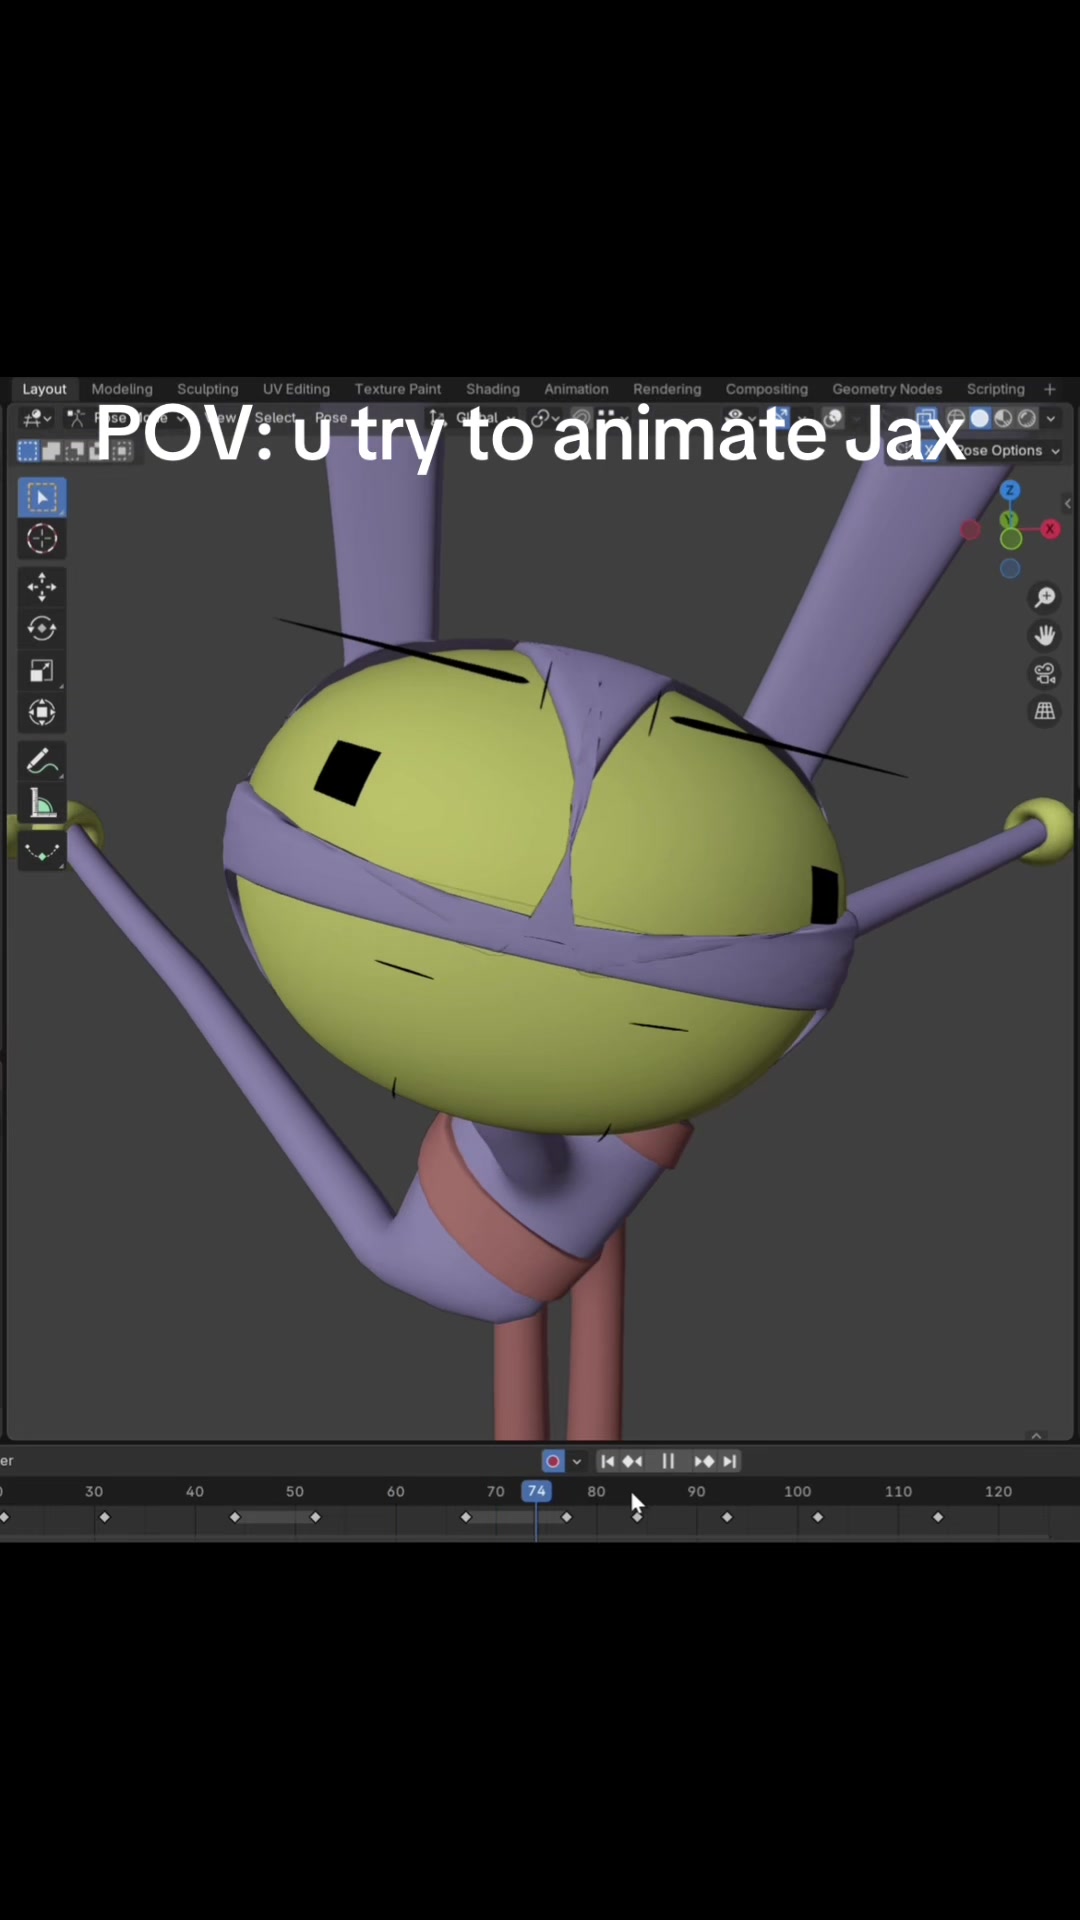The width and height of the screenshot is (1080, 1920).
Task: Select the Select Box tool
Action: (x=41, y=497)
